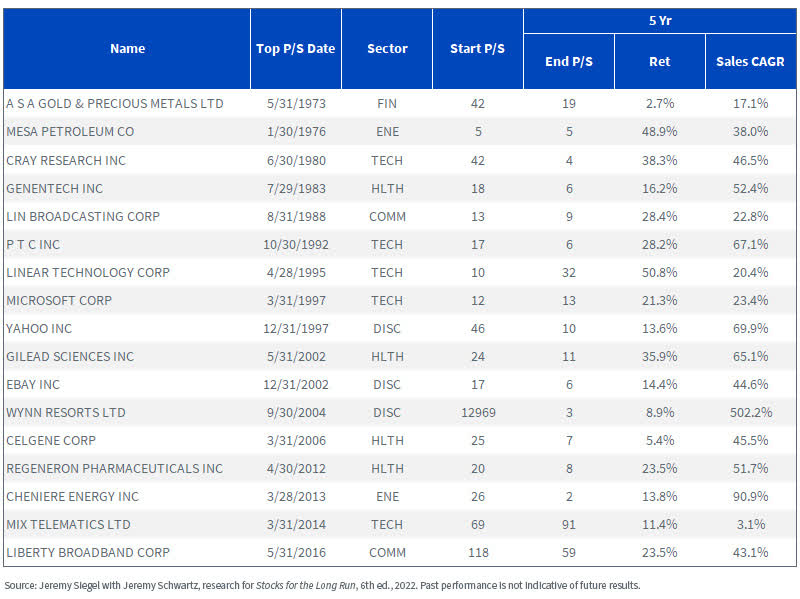Select the Start P/S value 118
This screenshot has height=599, width=800.
point(478,553)
